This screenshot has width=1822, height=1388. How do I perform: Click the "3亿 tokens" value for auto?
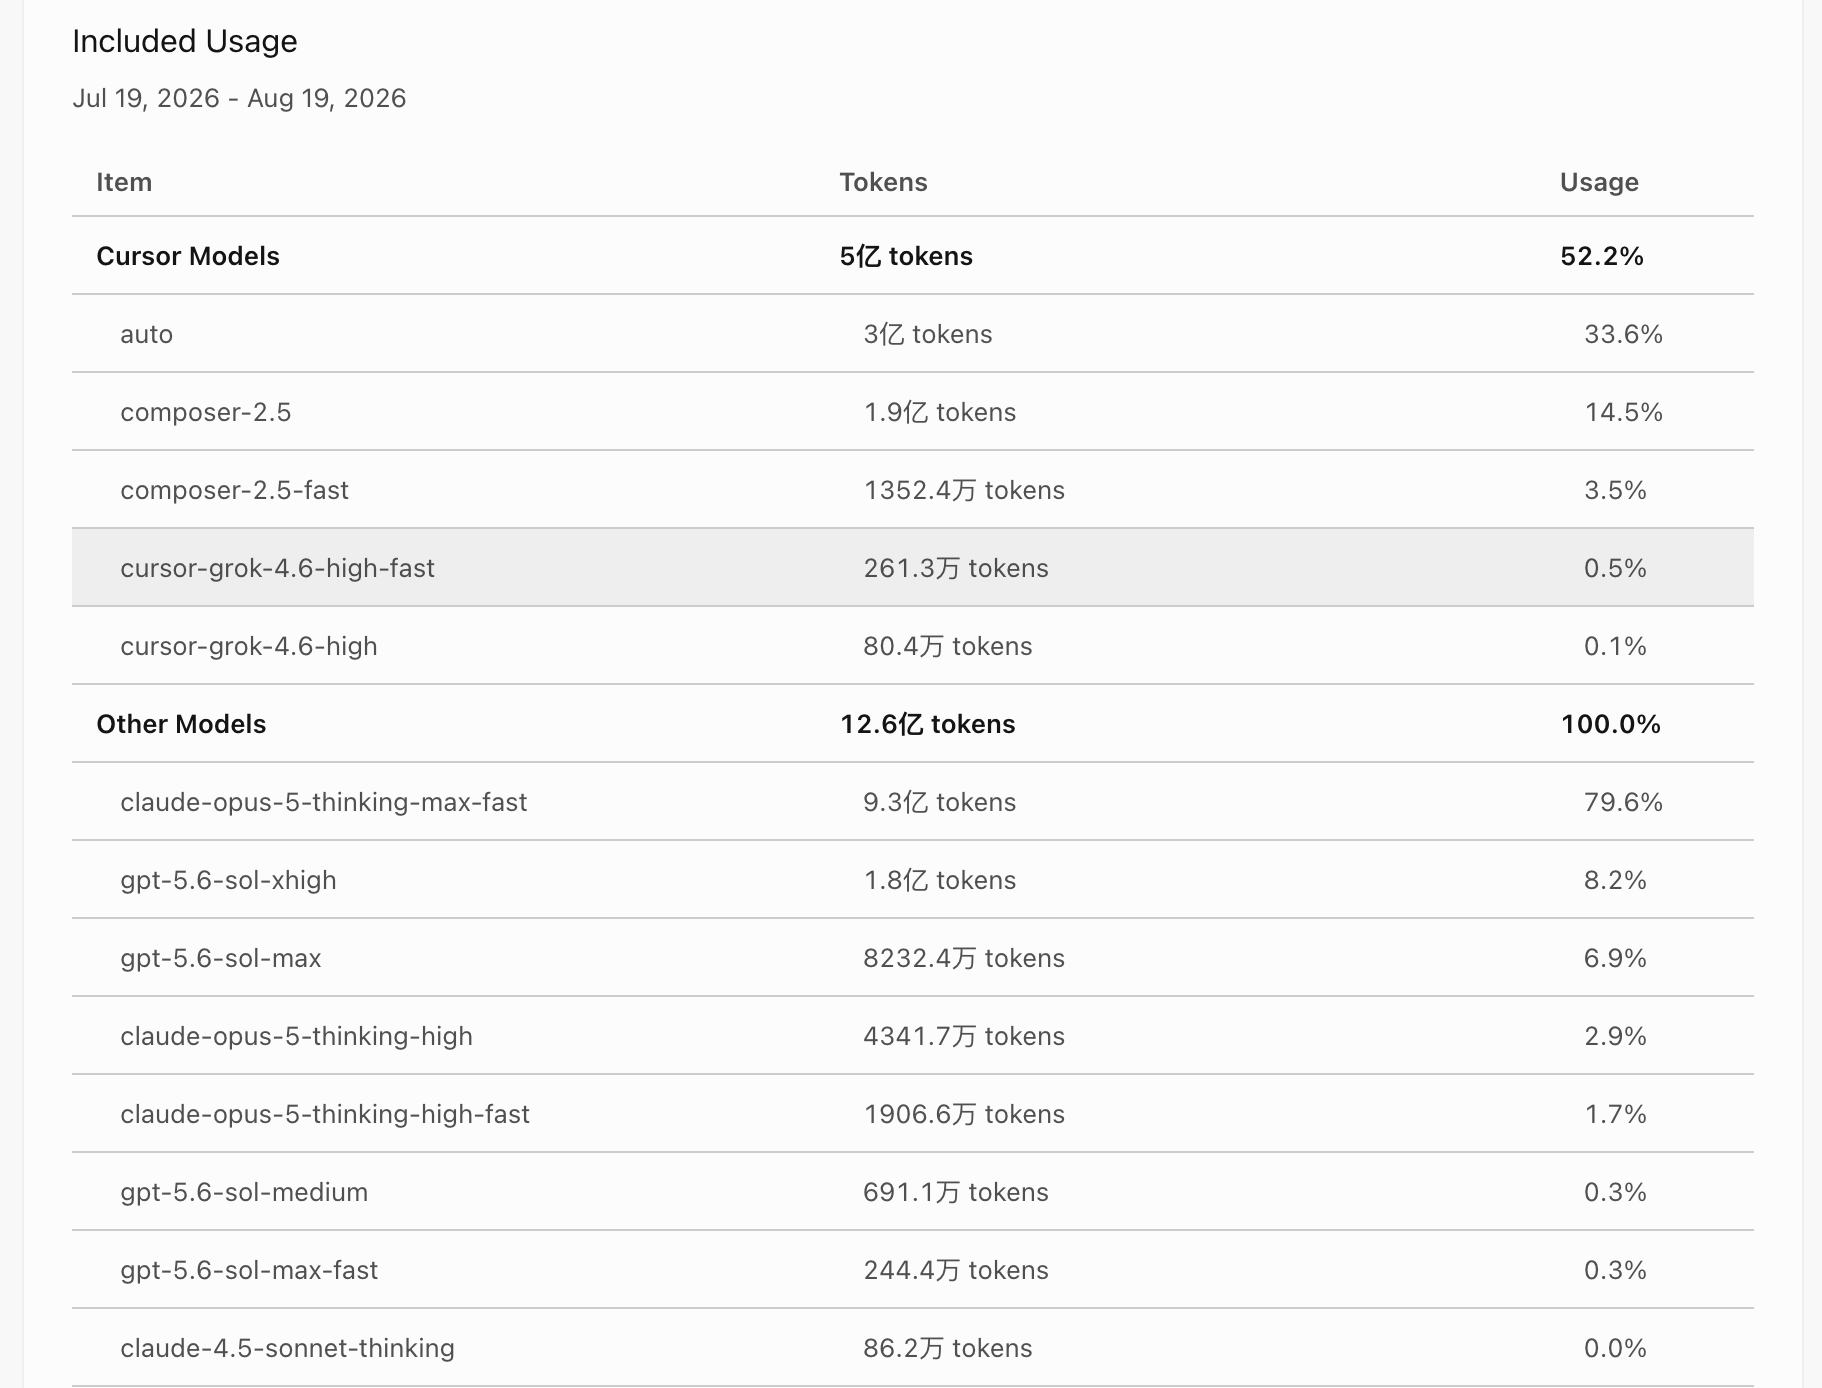[x=928, y=334]
